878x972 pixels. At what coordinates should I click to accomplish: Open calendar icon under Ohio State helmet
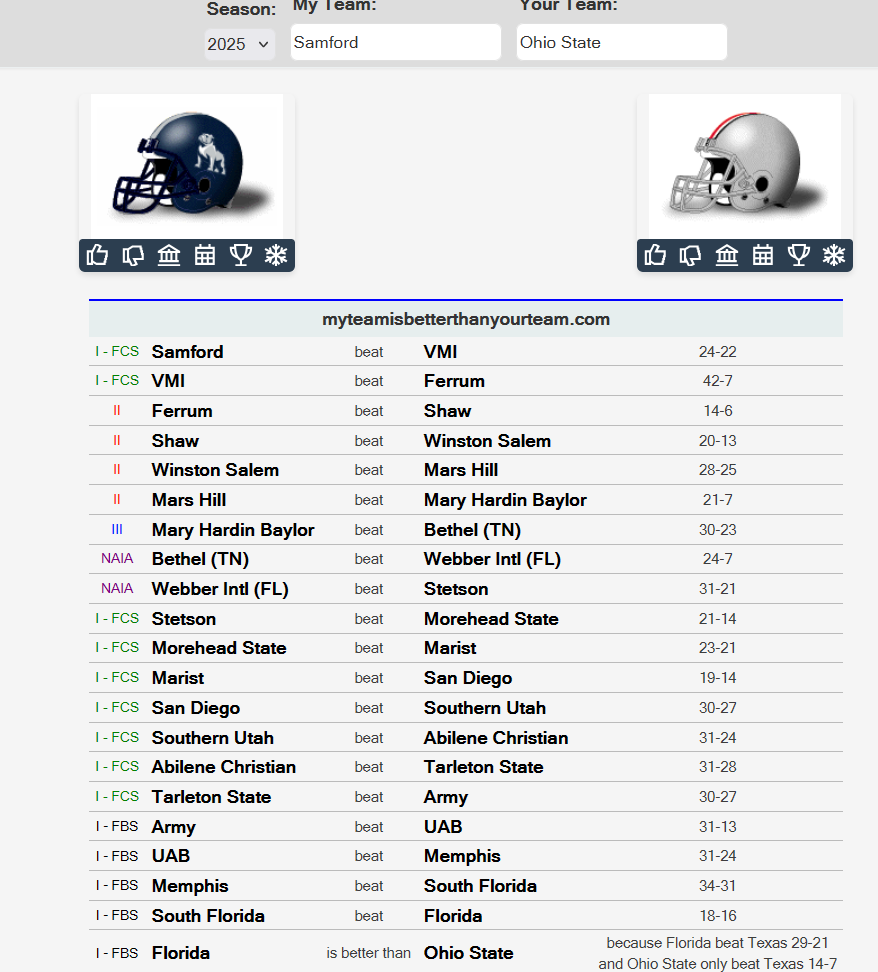[763, 255]
